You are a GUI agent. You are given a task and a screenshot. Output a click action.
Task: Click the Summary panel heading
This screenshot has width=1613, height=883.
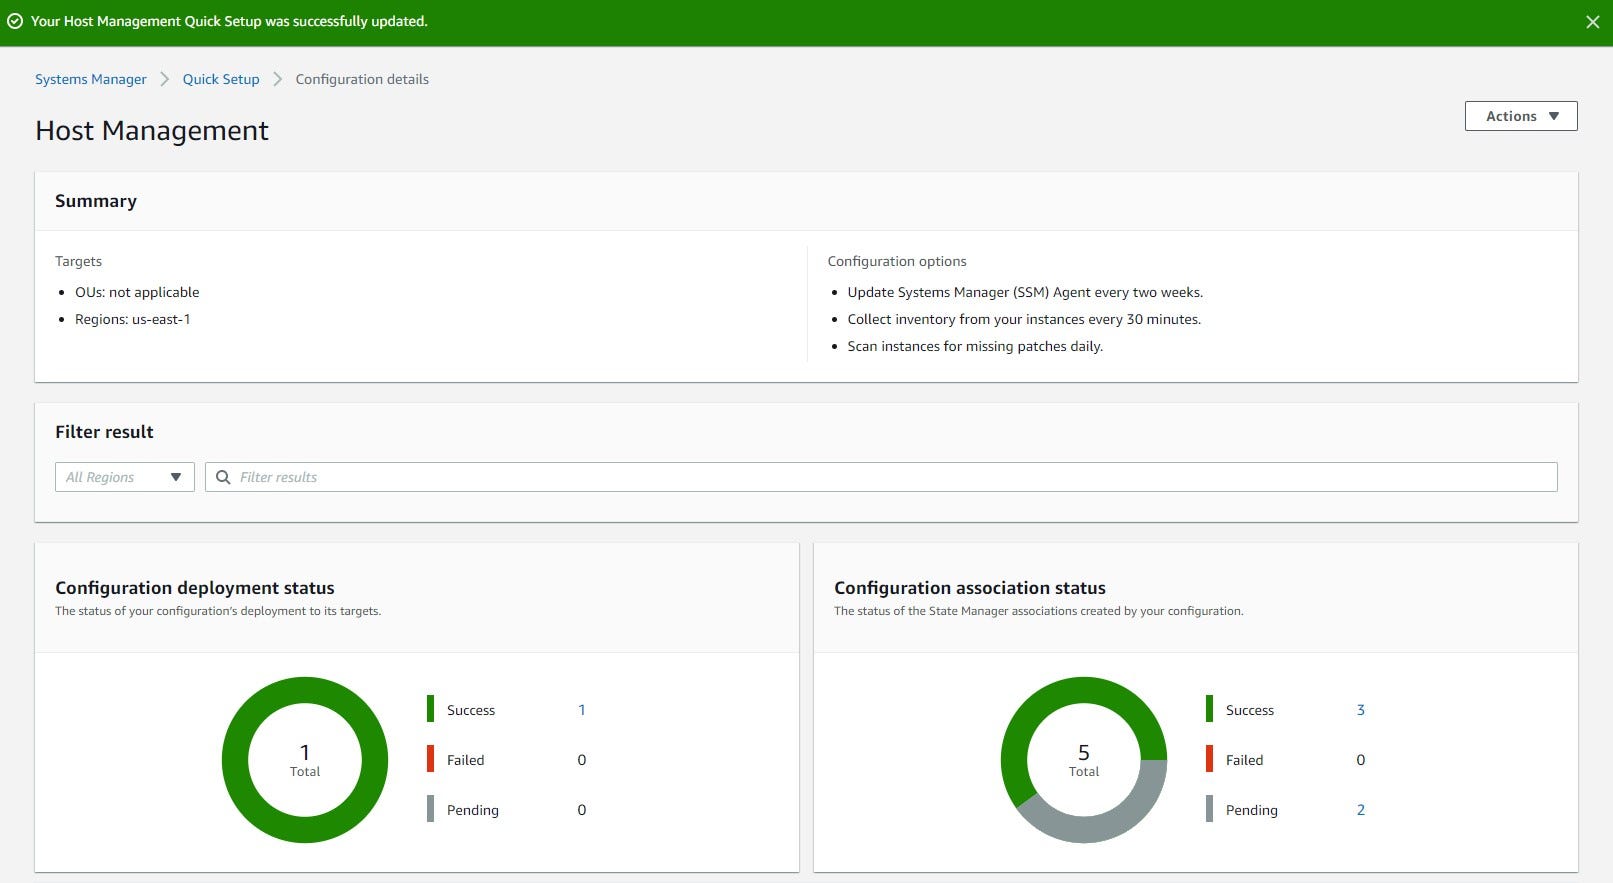[x=96, y=201]
